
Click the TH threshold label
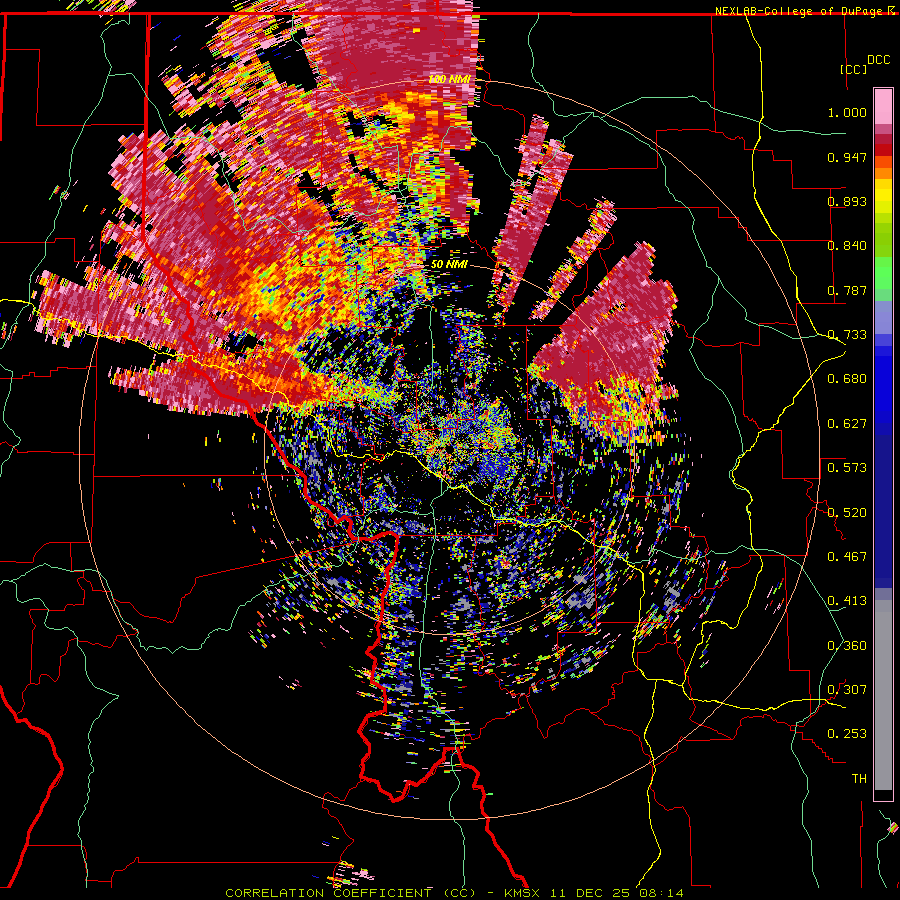pyautogui.click(x=859, y=779)
